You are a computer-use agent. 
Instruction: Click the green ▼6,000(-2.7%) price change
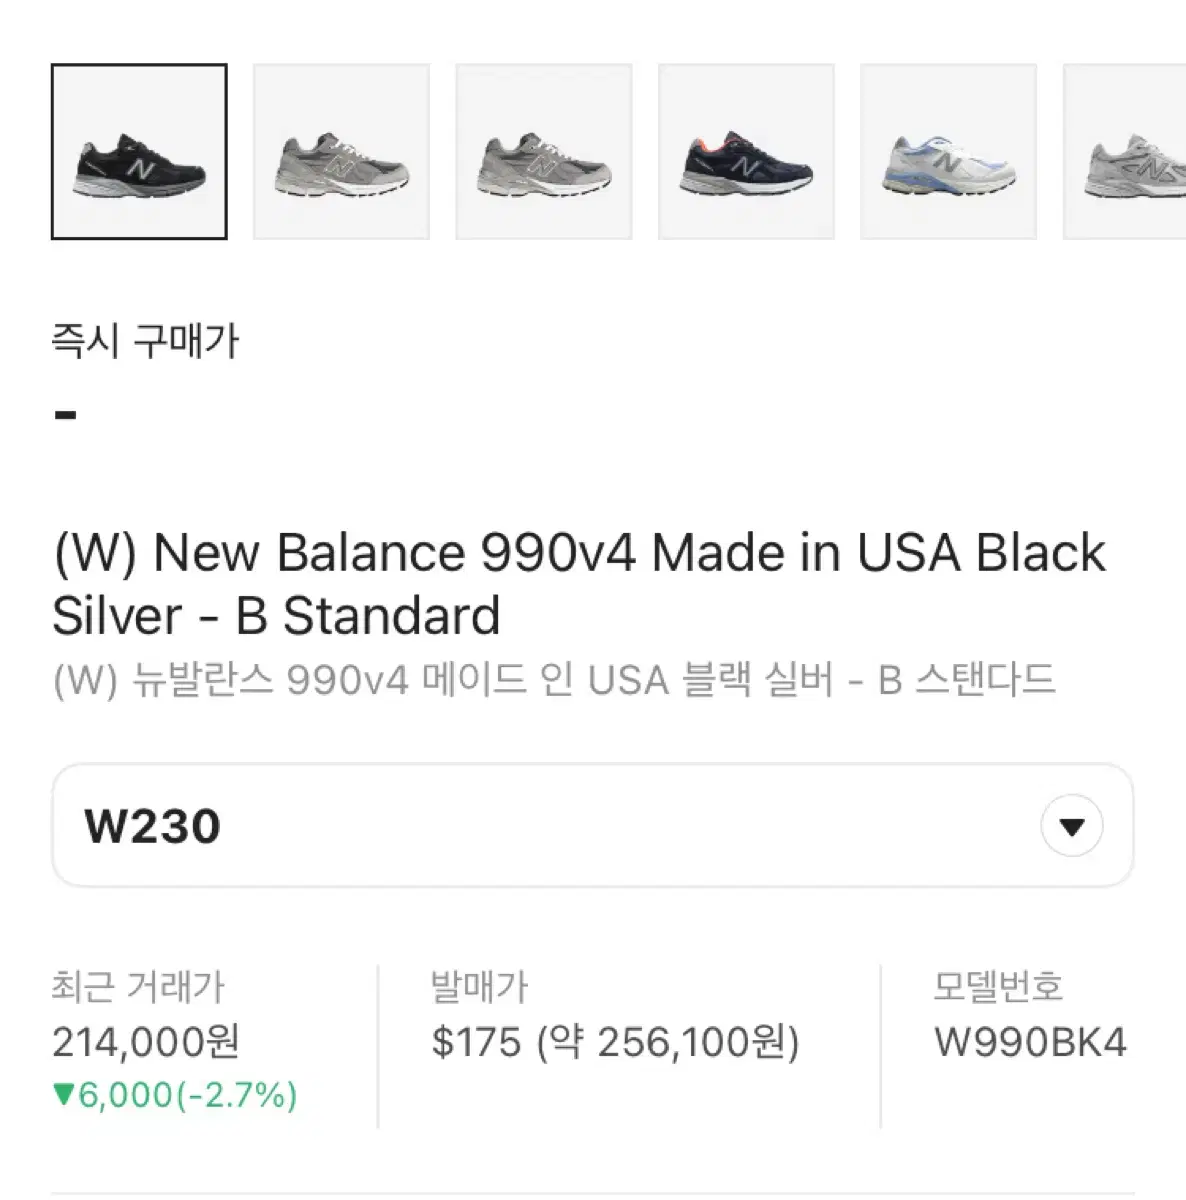[x=175, y=1095]
